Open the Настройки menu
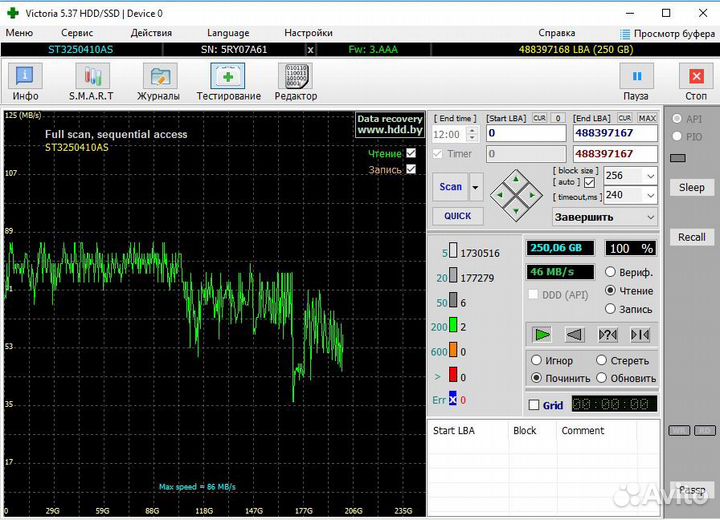720x520 pixels. pos(308,33)
